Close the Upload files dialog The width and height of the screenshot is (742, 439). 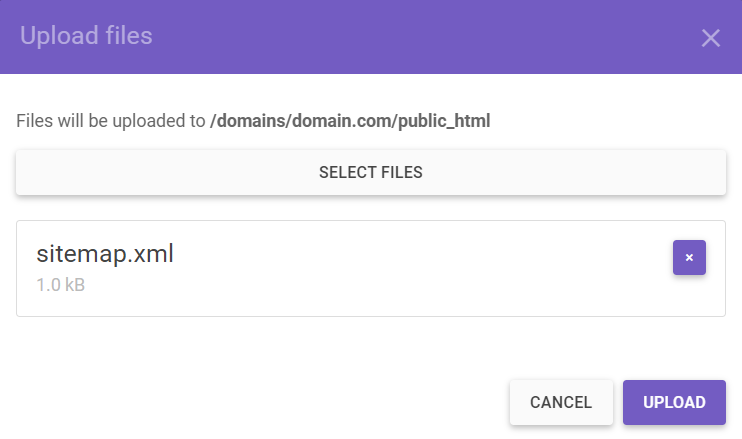coord(710,38)
